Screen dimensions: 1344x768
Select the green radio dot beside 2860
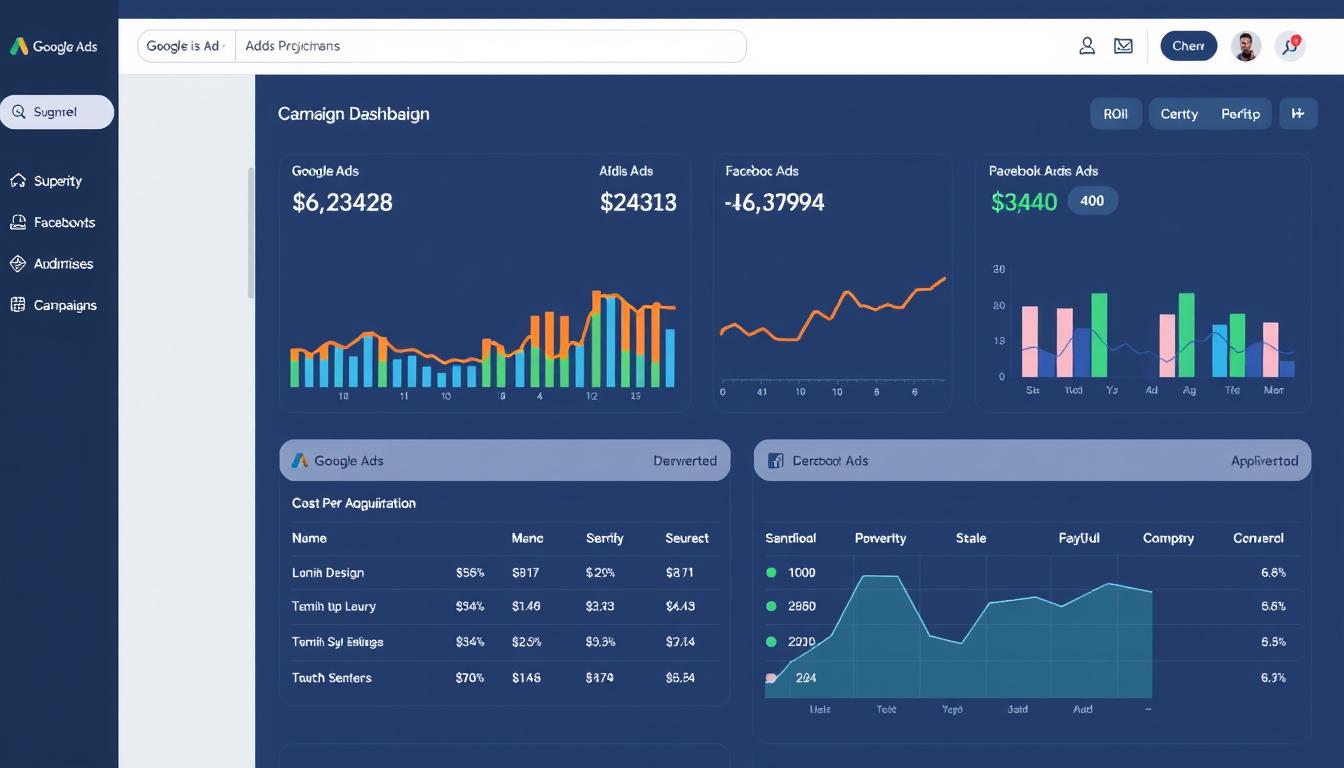[x=771, y=606]
